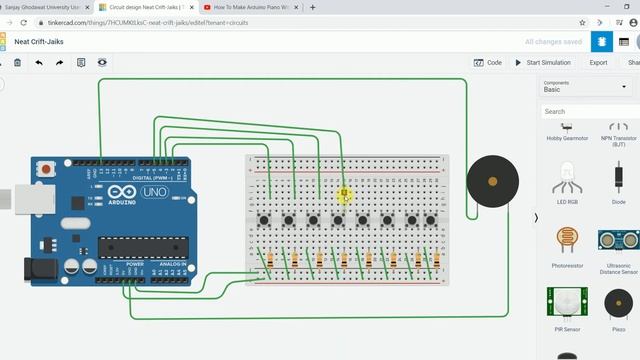Switch to component list view icon
640x360 pixels.
(x=624, y=42)
